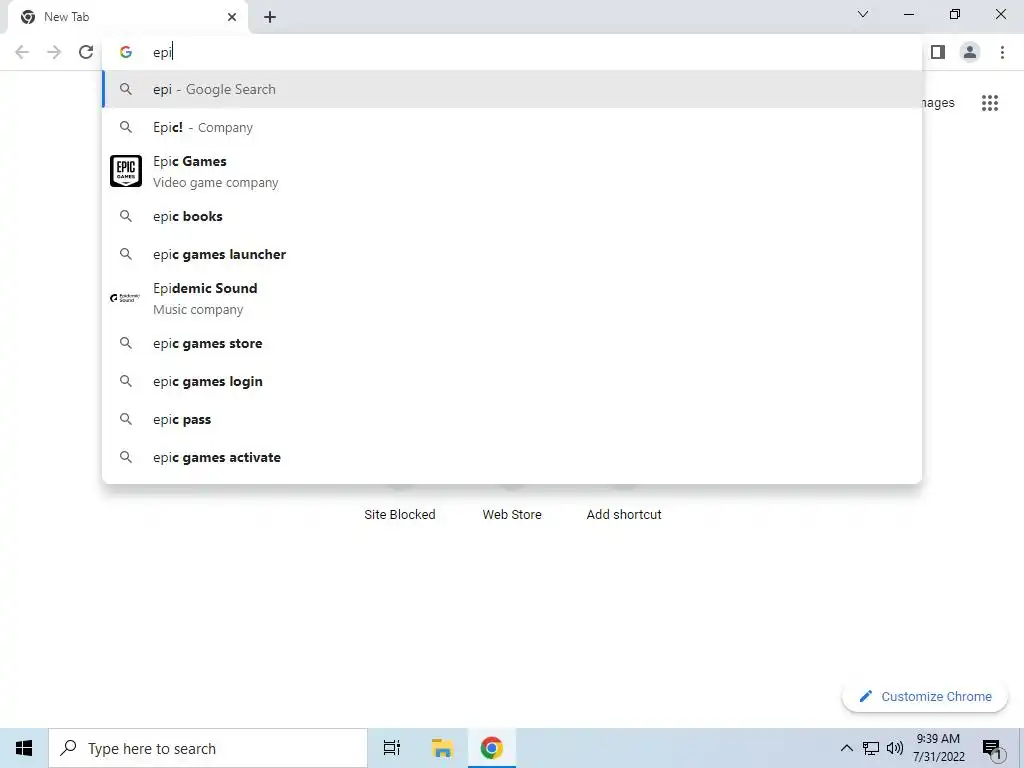The height and width of the screenshot is (768, 1024).
Task: Click the search icon beside 'epic books'
Action: coord(125,216)
